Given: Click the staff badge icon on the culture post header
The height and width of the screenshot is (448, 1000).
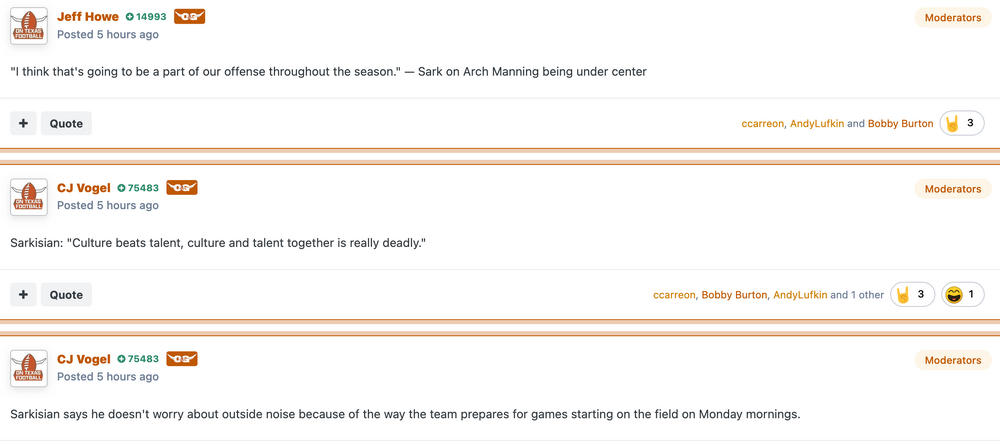Looking at the screenshot, I should 182,188.
